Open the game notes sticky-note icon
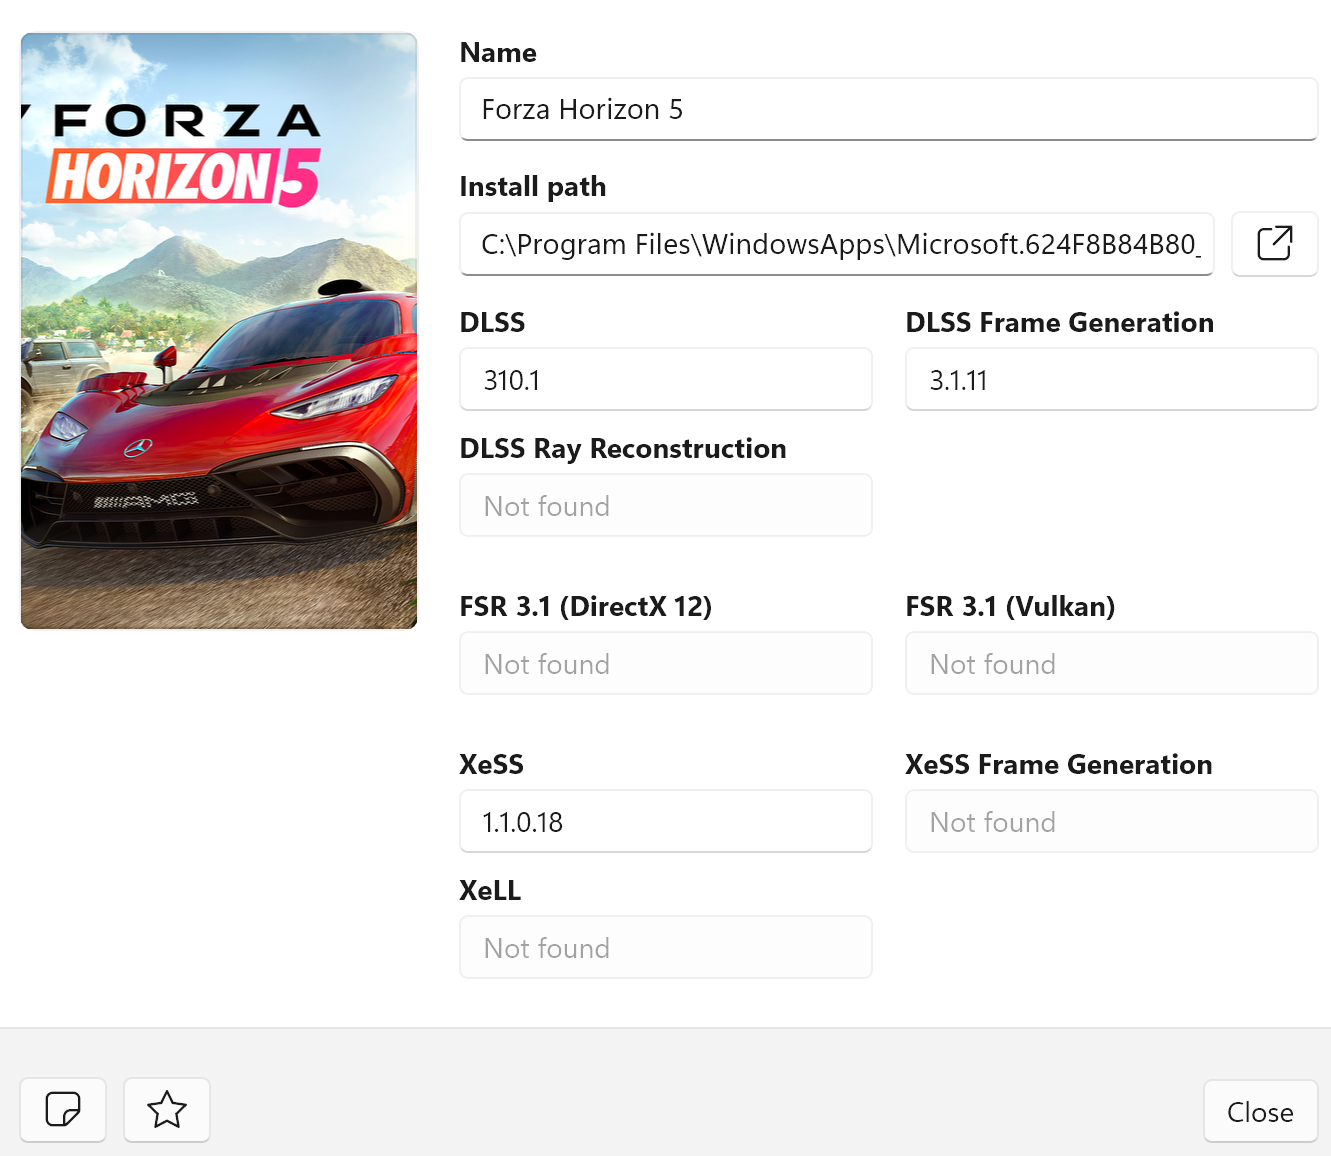 63,1109
